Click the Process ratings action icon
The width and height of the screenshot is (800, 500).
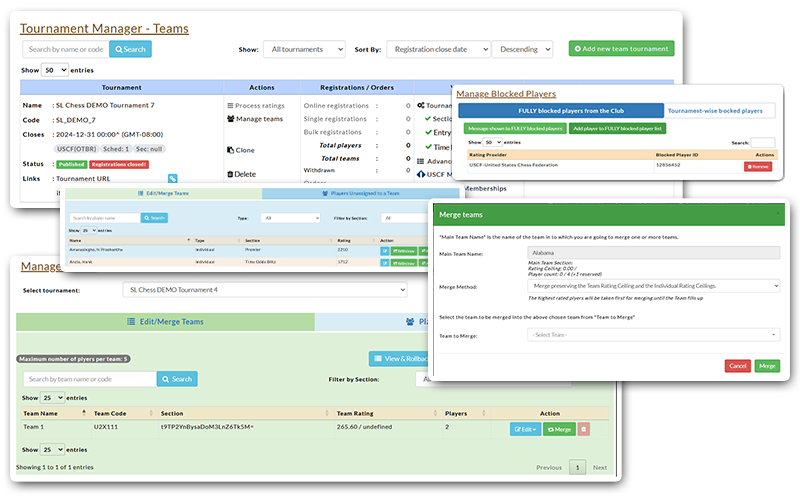pos(232,105)
